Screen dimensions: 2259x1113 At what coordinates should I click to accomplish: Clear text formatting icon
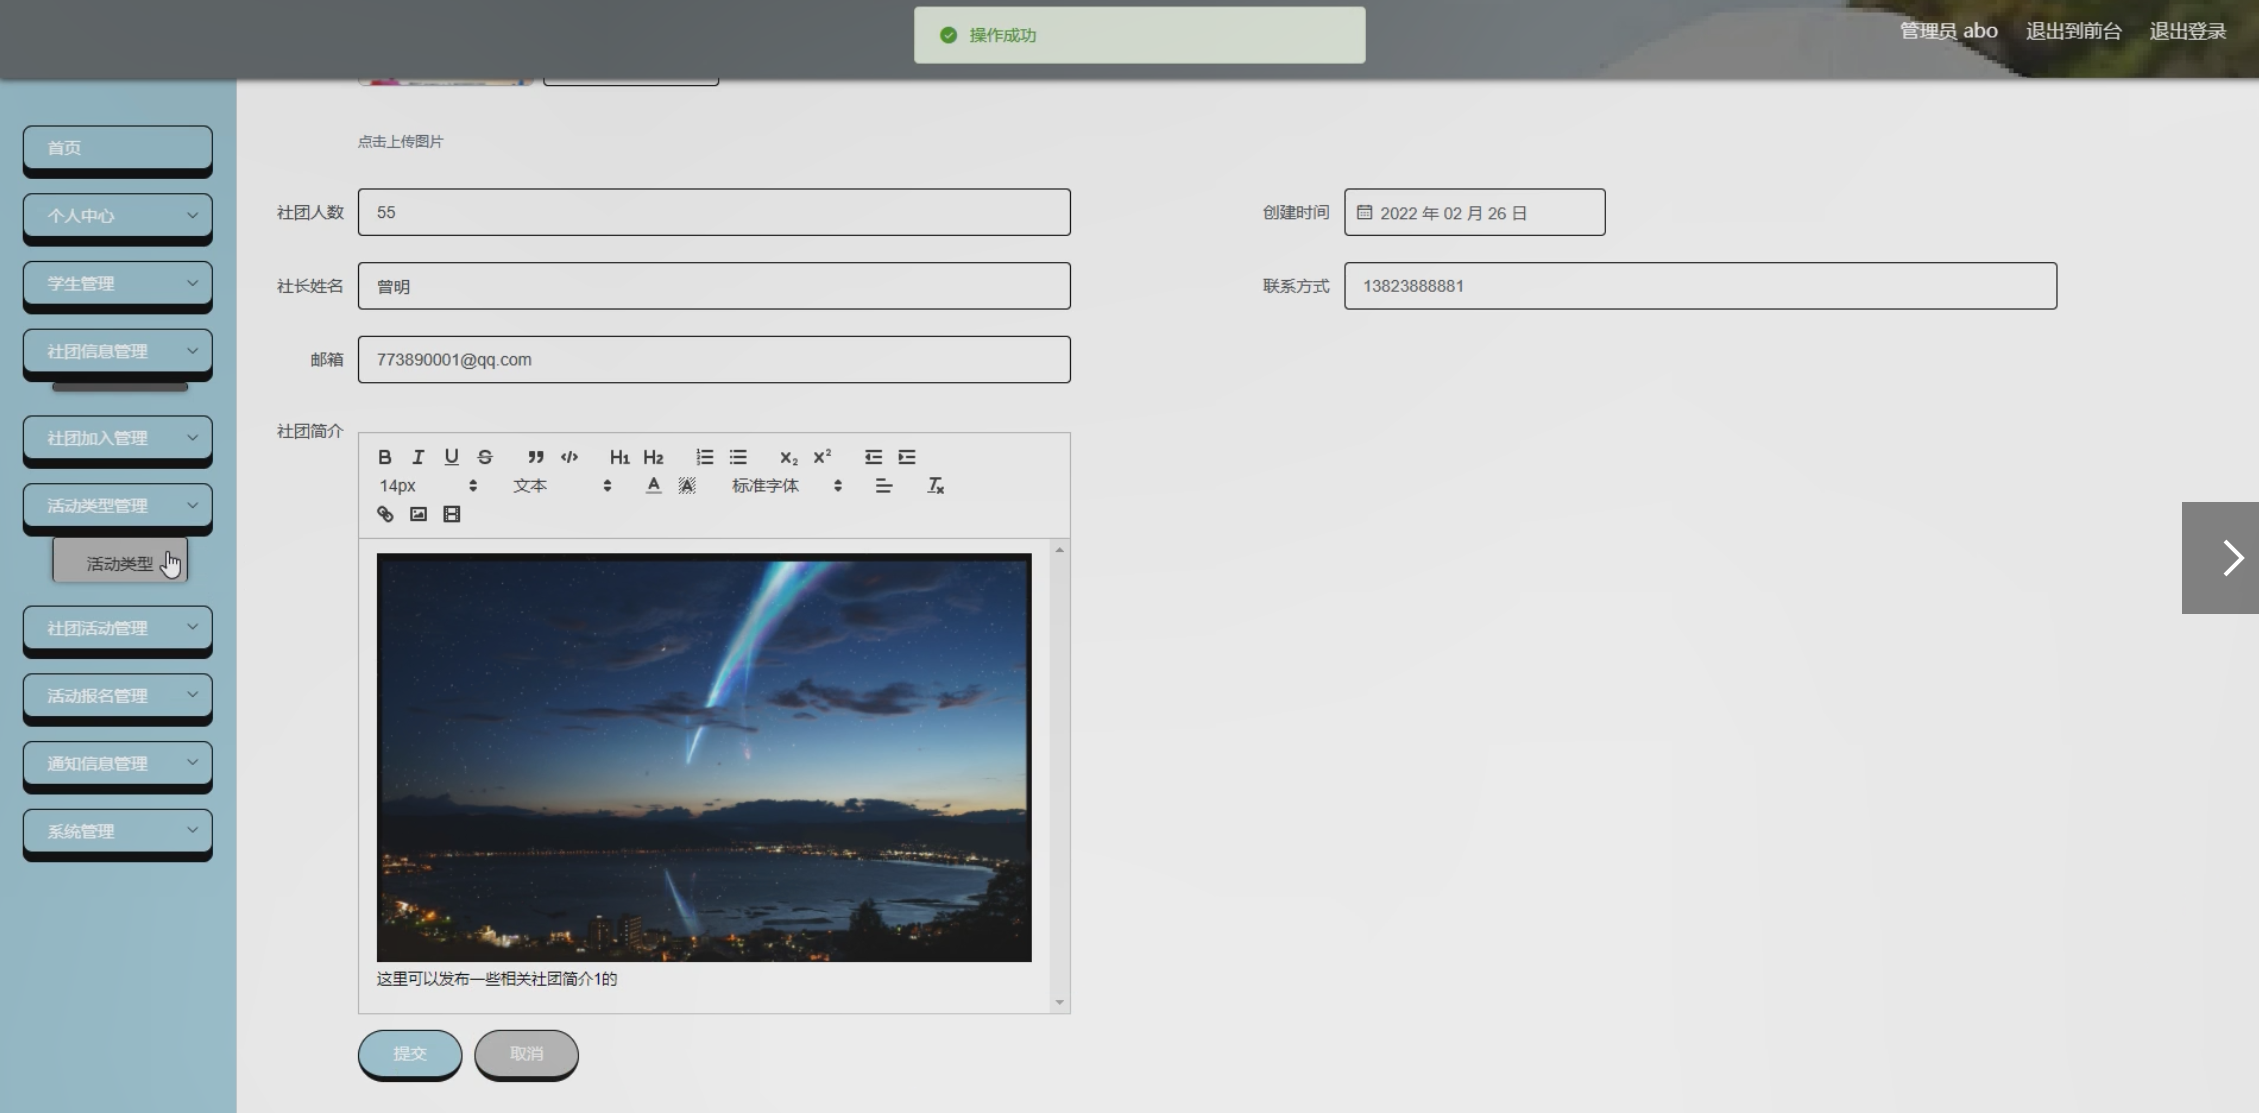coord(935,486)
